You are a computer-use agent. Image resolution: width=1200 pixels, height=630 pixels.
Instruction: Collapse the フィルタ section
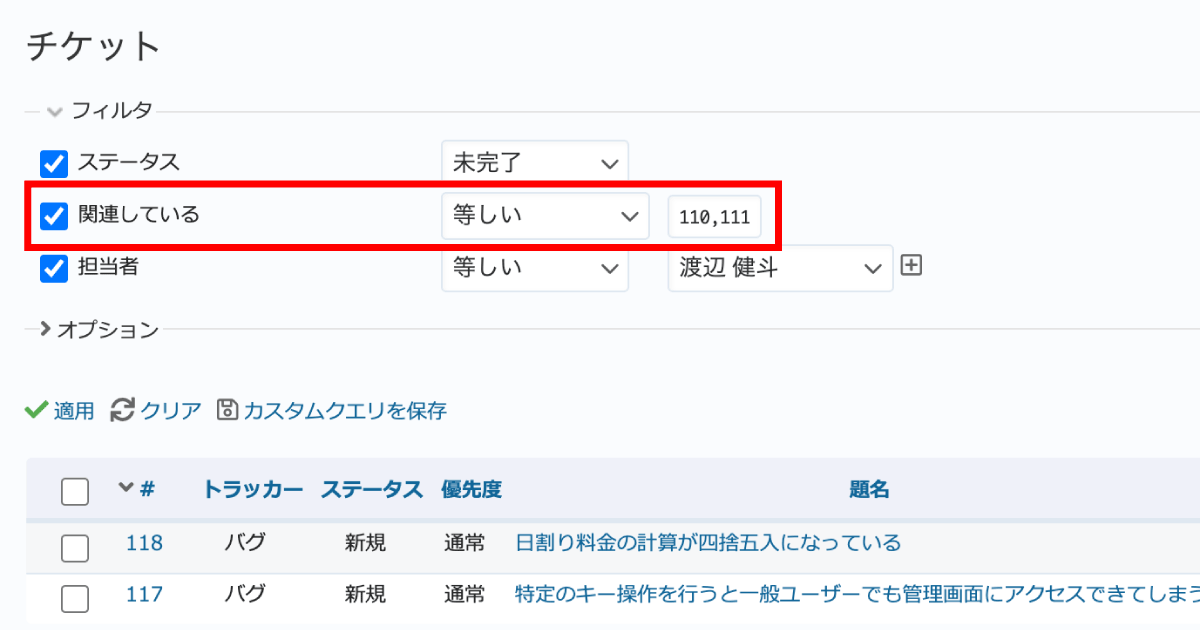(100, 111)
